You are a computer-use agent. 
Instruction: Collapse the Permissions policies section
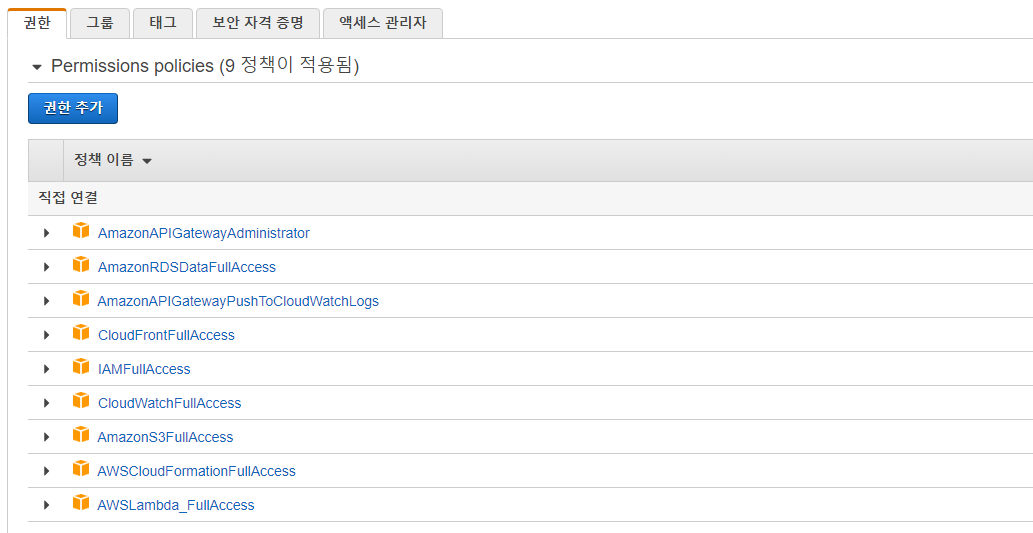[37, 67]
